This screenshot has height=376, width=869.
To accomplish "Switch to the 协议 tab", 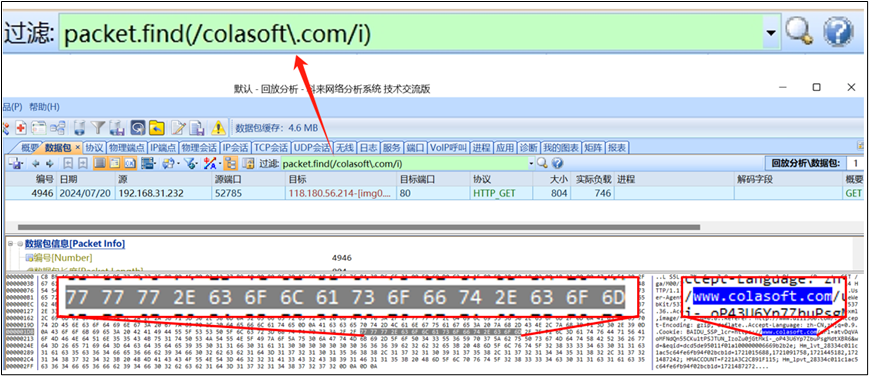I will 94,148.
